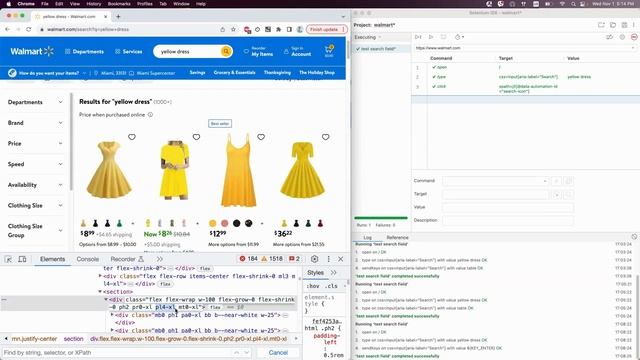Expand the Availability filter

coord(35,185)
